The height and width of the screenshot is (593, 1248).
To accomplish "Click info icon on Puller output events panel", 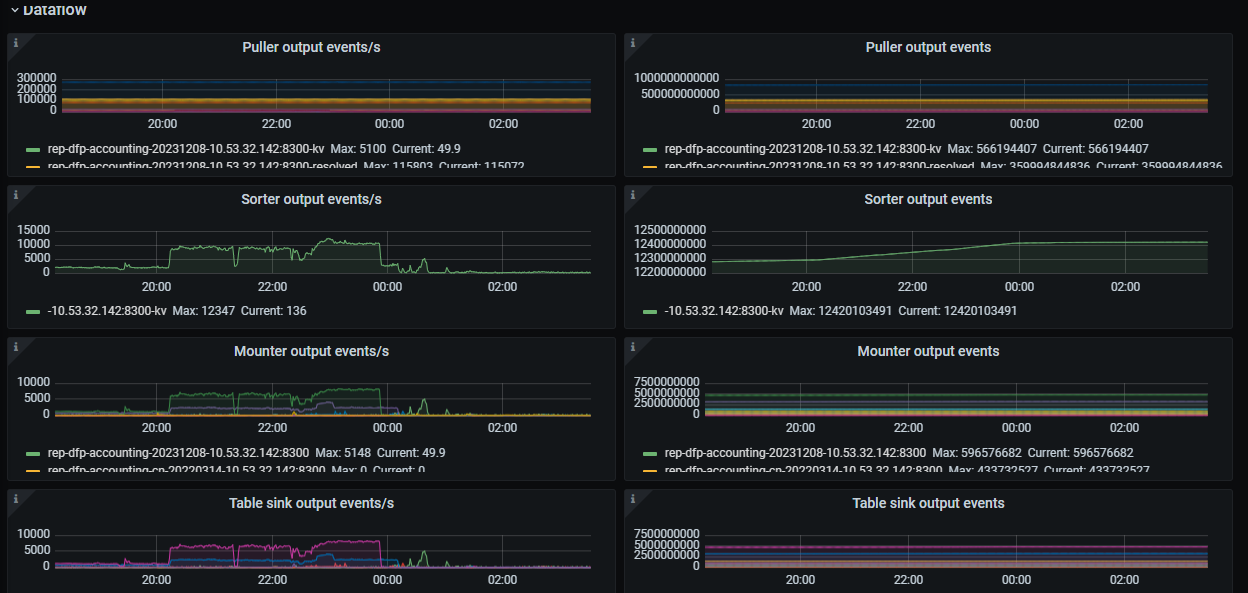I will (x=633, y=42).
